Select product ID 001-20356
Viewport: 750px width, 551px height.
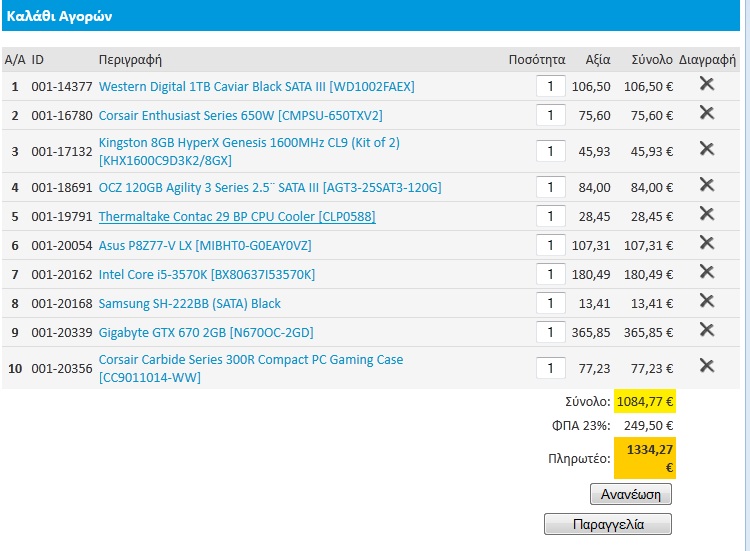tap(62, 369)
